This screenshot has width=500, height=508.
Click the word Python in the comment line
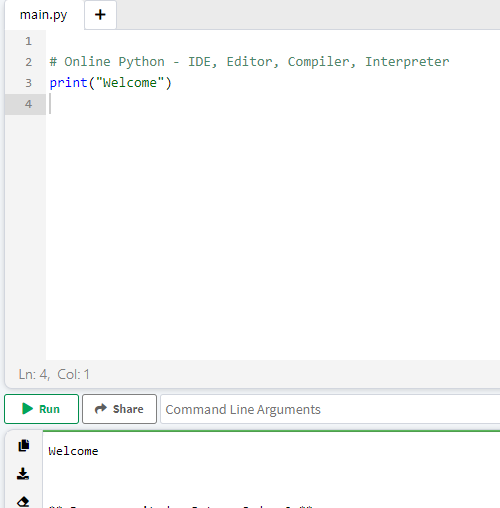pyautogui.click(x=141, y=62)
